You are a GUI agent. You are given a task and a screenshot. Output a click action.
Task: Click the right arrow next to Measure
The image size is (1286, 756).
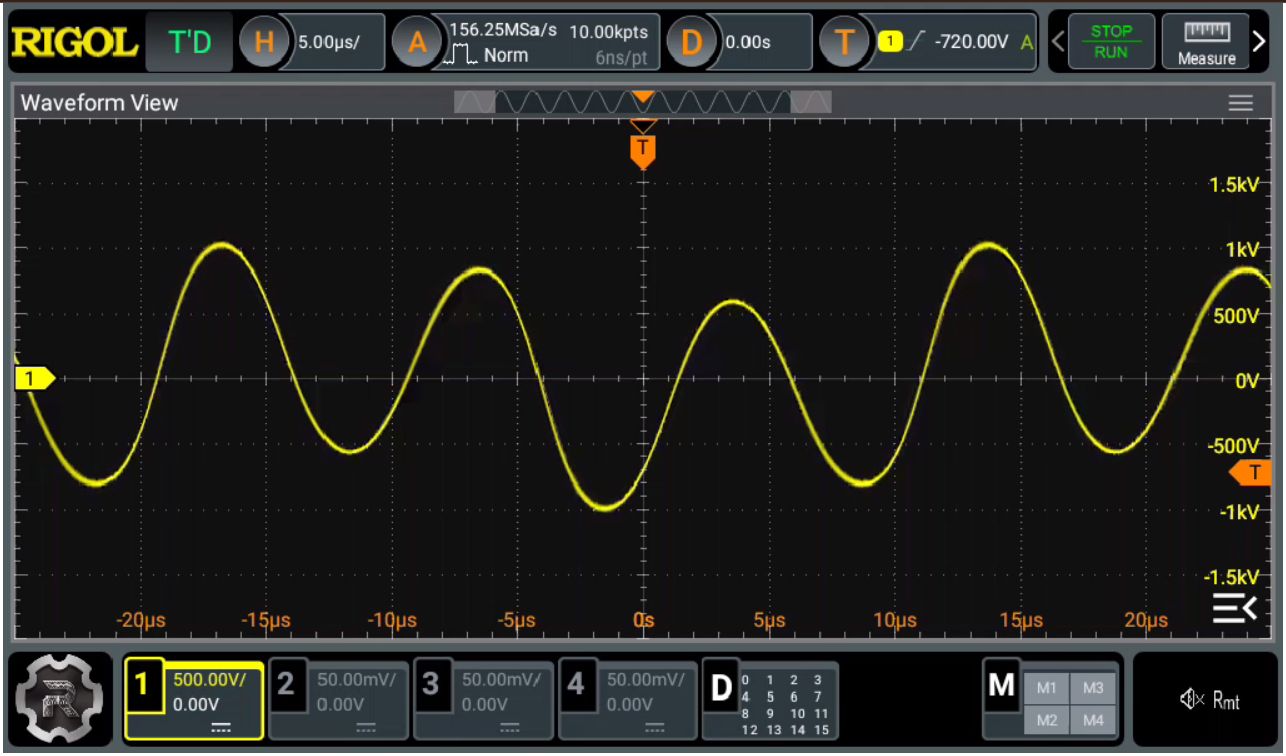coord(1259,42)
